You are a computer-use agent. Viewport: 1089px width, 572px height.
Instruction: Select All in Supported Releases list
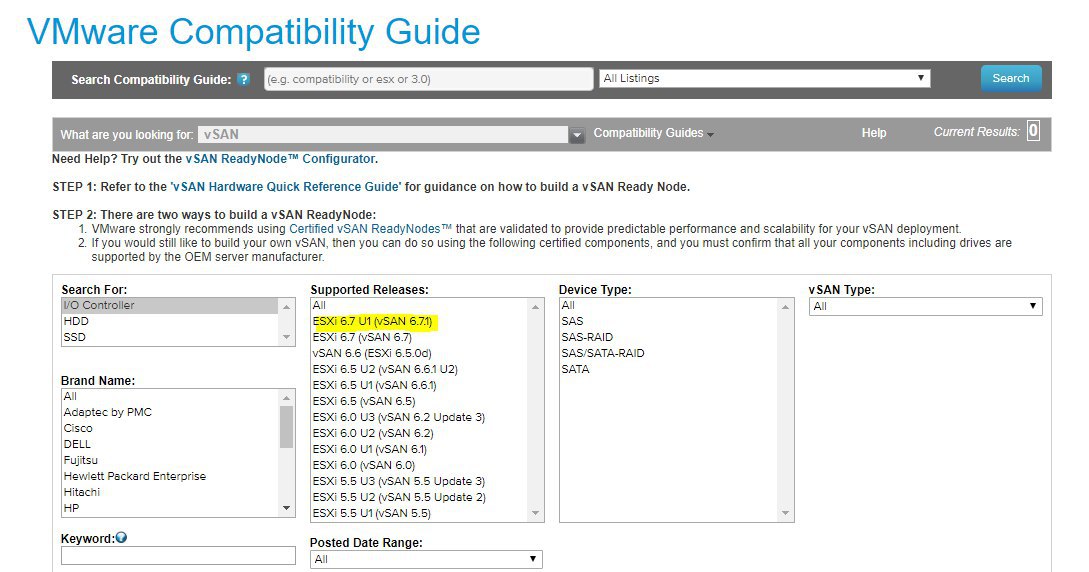click(x=419, y=305)
